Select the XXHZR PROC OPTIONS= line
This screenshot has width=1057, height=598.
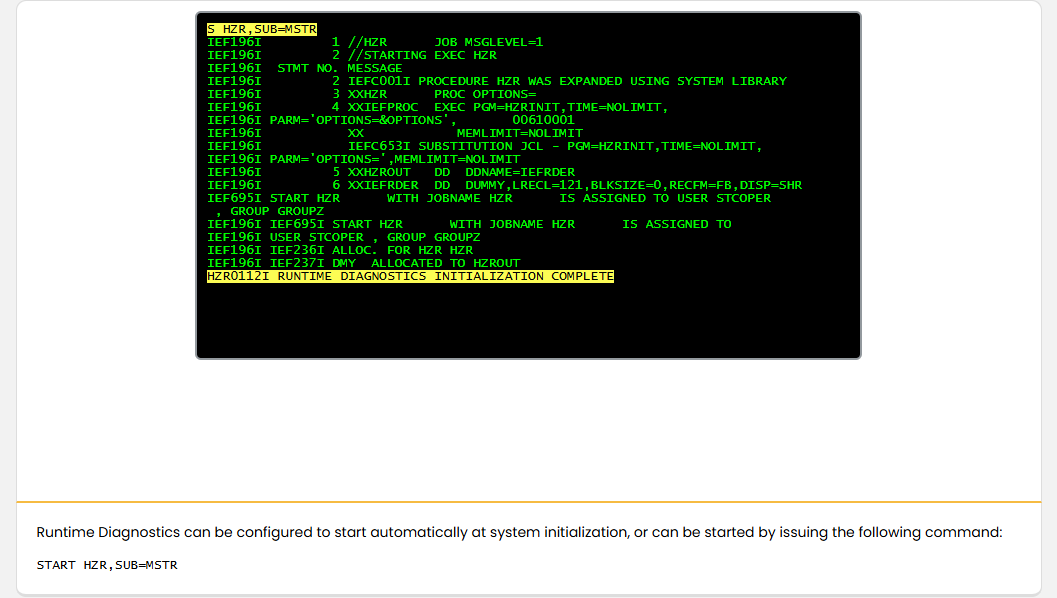click(x=371, y=94)
